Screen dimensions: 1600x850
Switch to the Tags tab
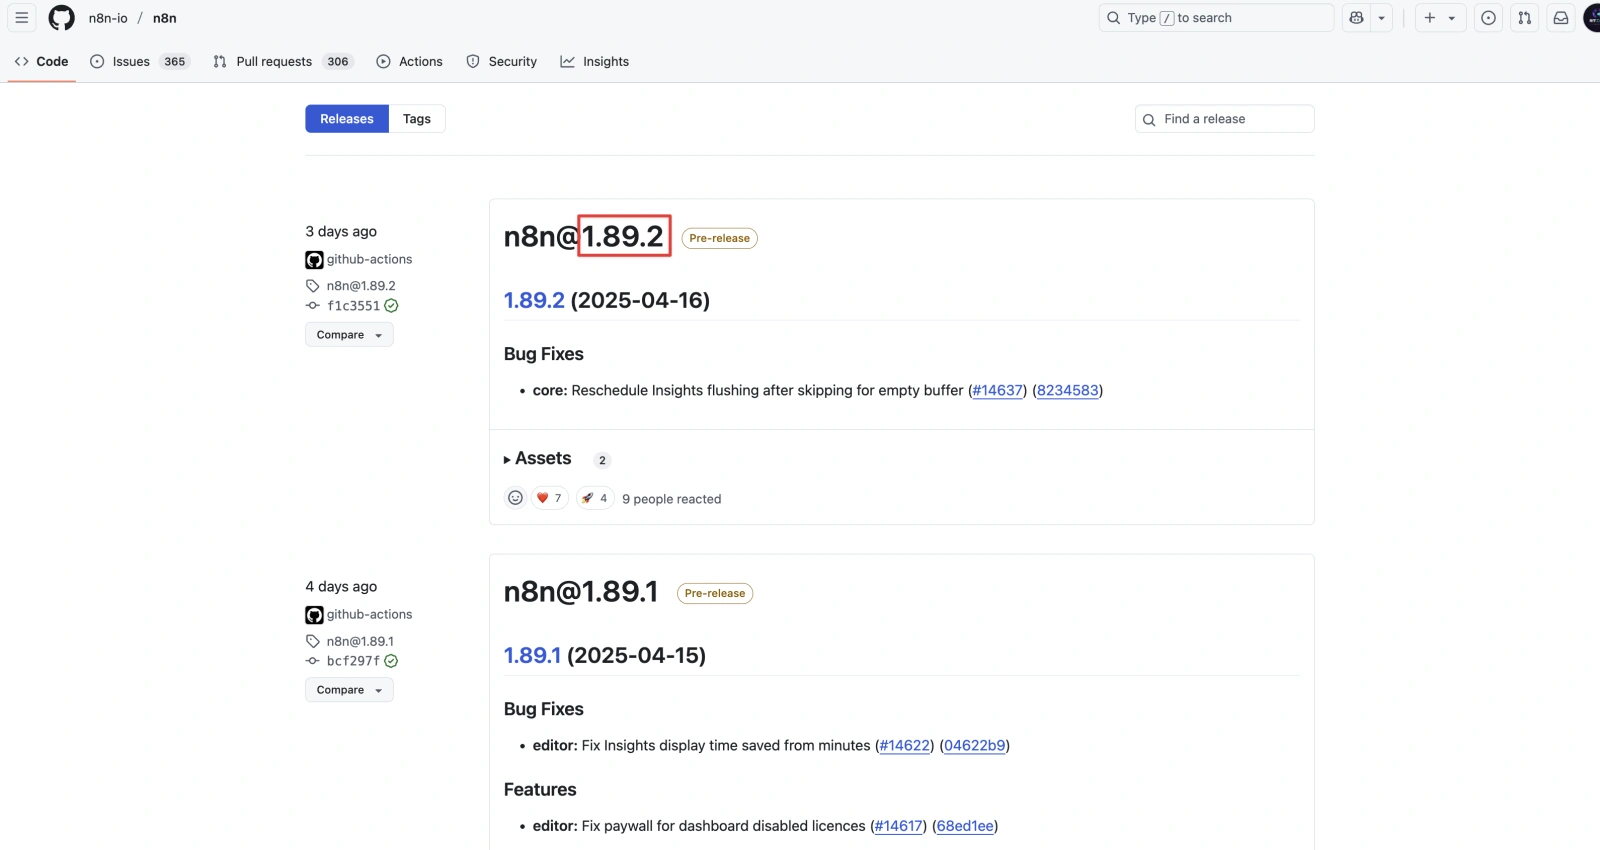[x=417, y=119]
